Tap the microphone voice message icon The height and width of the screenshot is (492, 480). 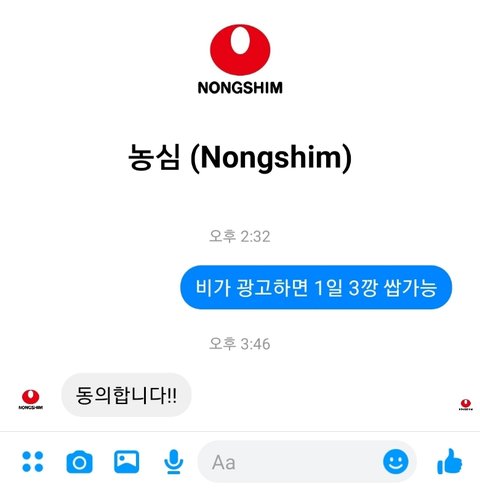coord(173,462)
